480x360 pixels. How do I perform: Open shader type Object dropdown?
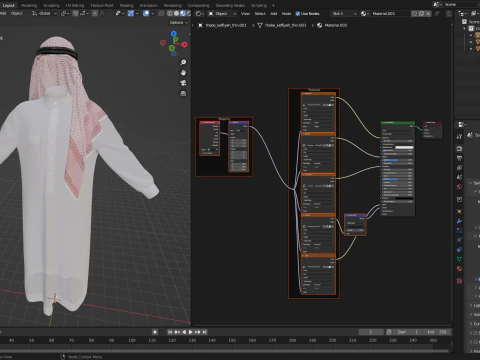pyautogui.click(x=222, y=13)
